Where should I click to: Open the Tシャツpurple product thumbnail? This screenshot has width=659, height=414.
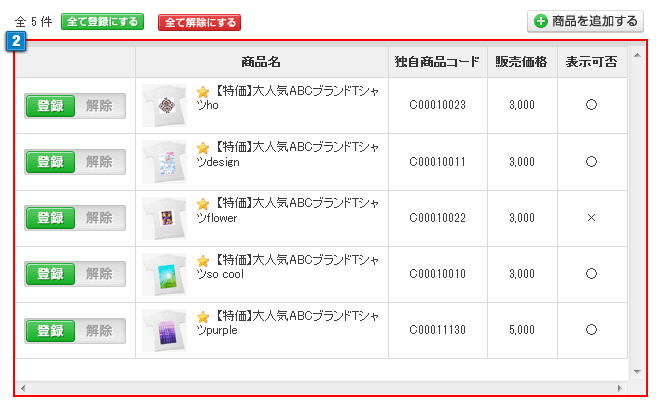coord(163,329)
